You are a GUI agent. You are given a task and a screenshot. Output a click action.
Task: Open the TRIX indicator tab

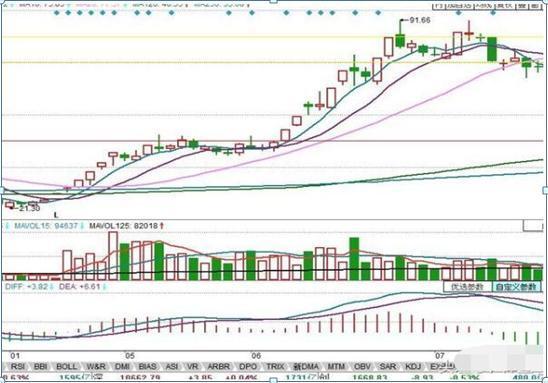[276, 366]
